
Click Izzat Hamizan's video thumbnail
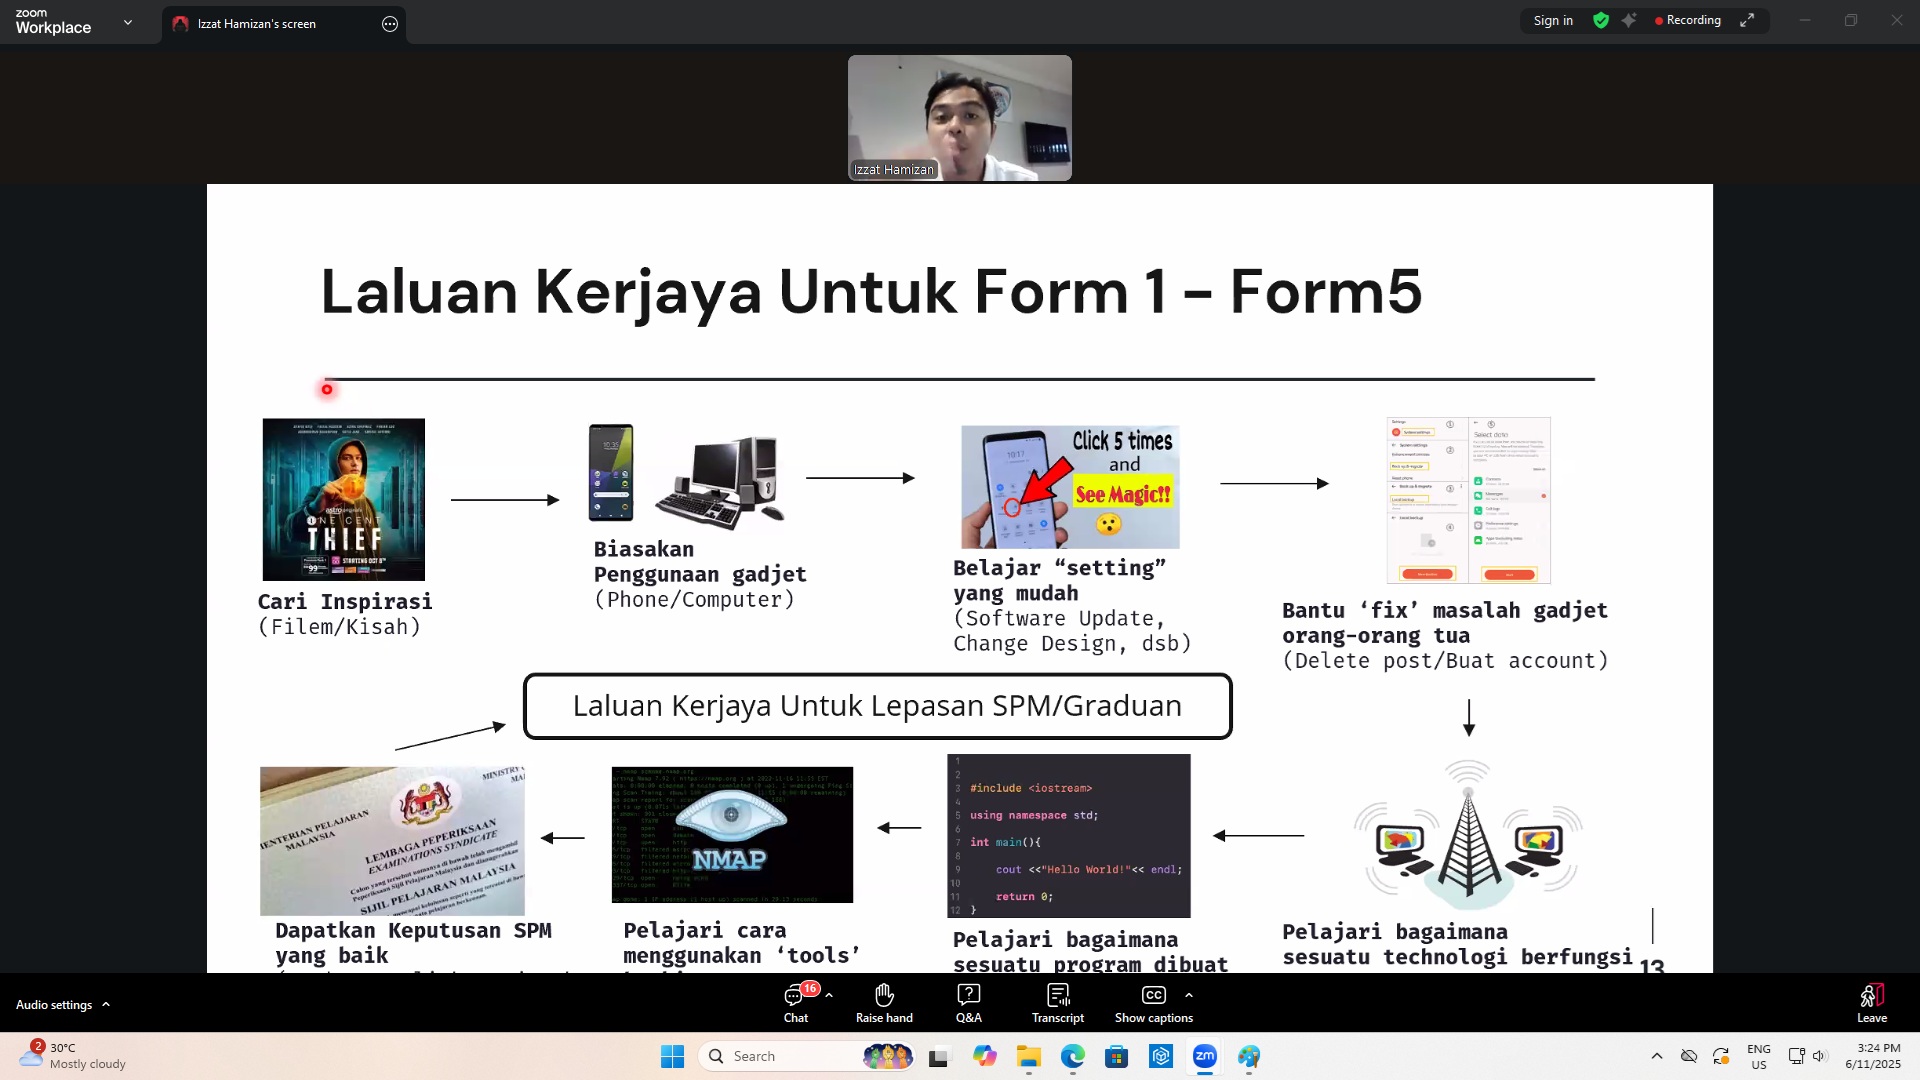pos(959,118)
